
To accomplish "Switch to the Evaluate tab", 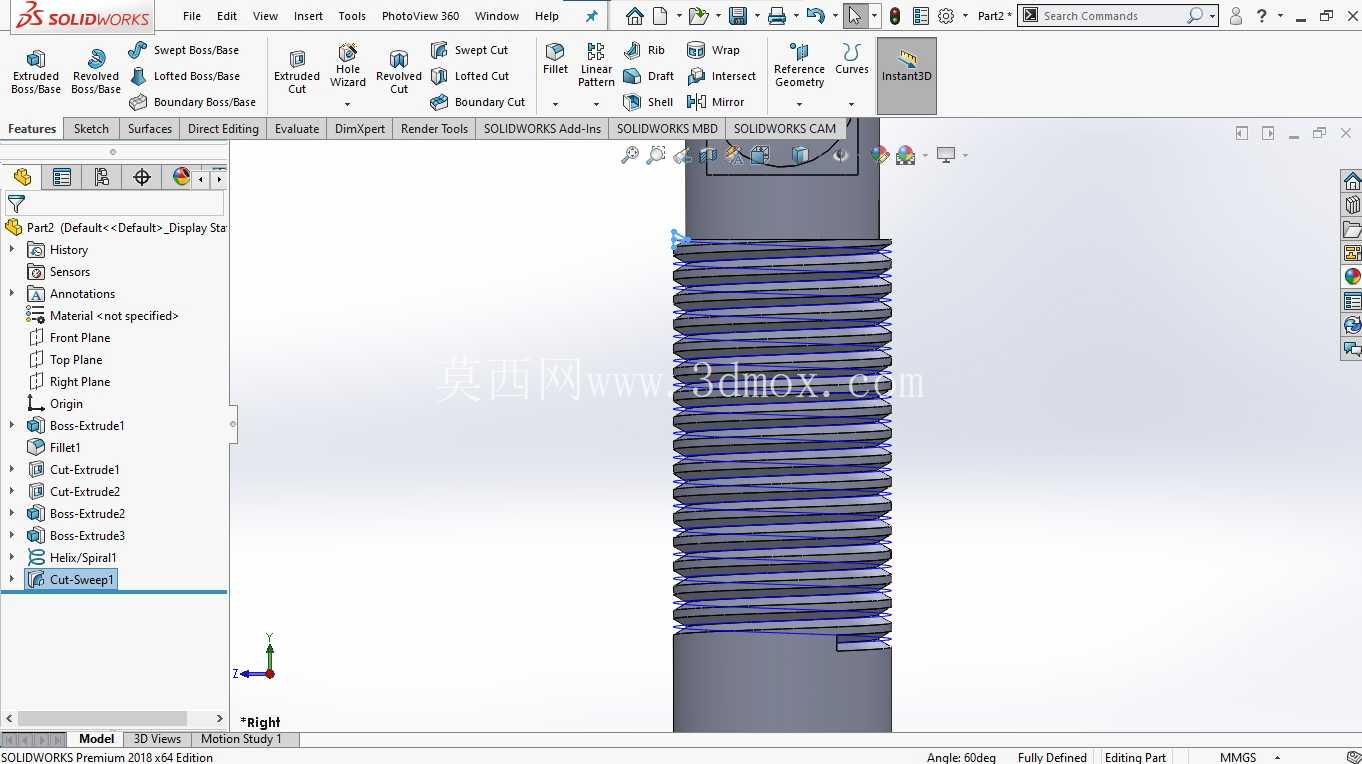I will [x=297, y=128].
